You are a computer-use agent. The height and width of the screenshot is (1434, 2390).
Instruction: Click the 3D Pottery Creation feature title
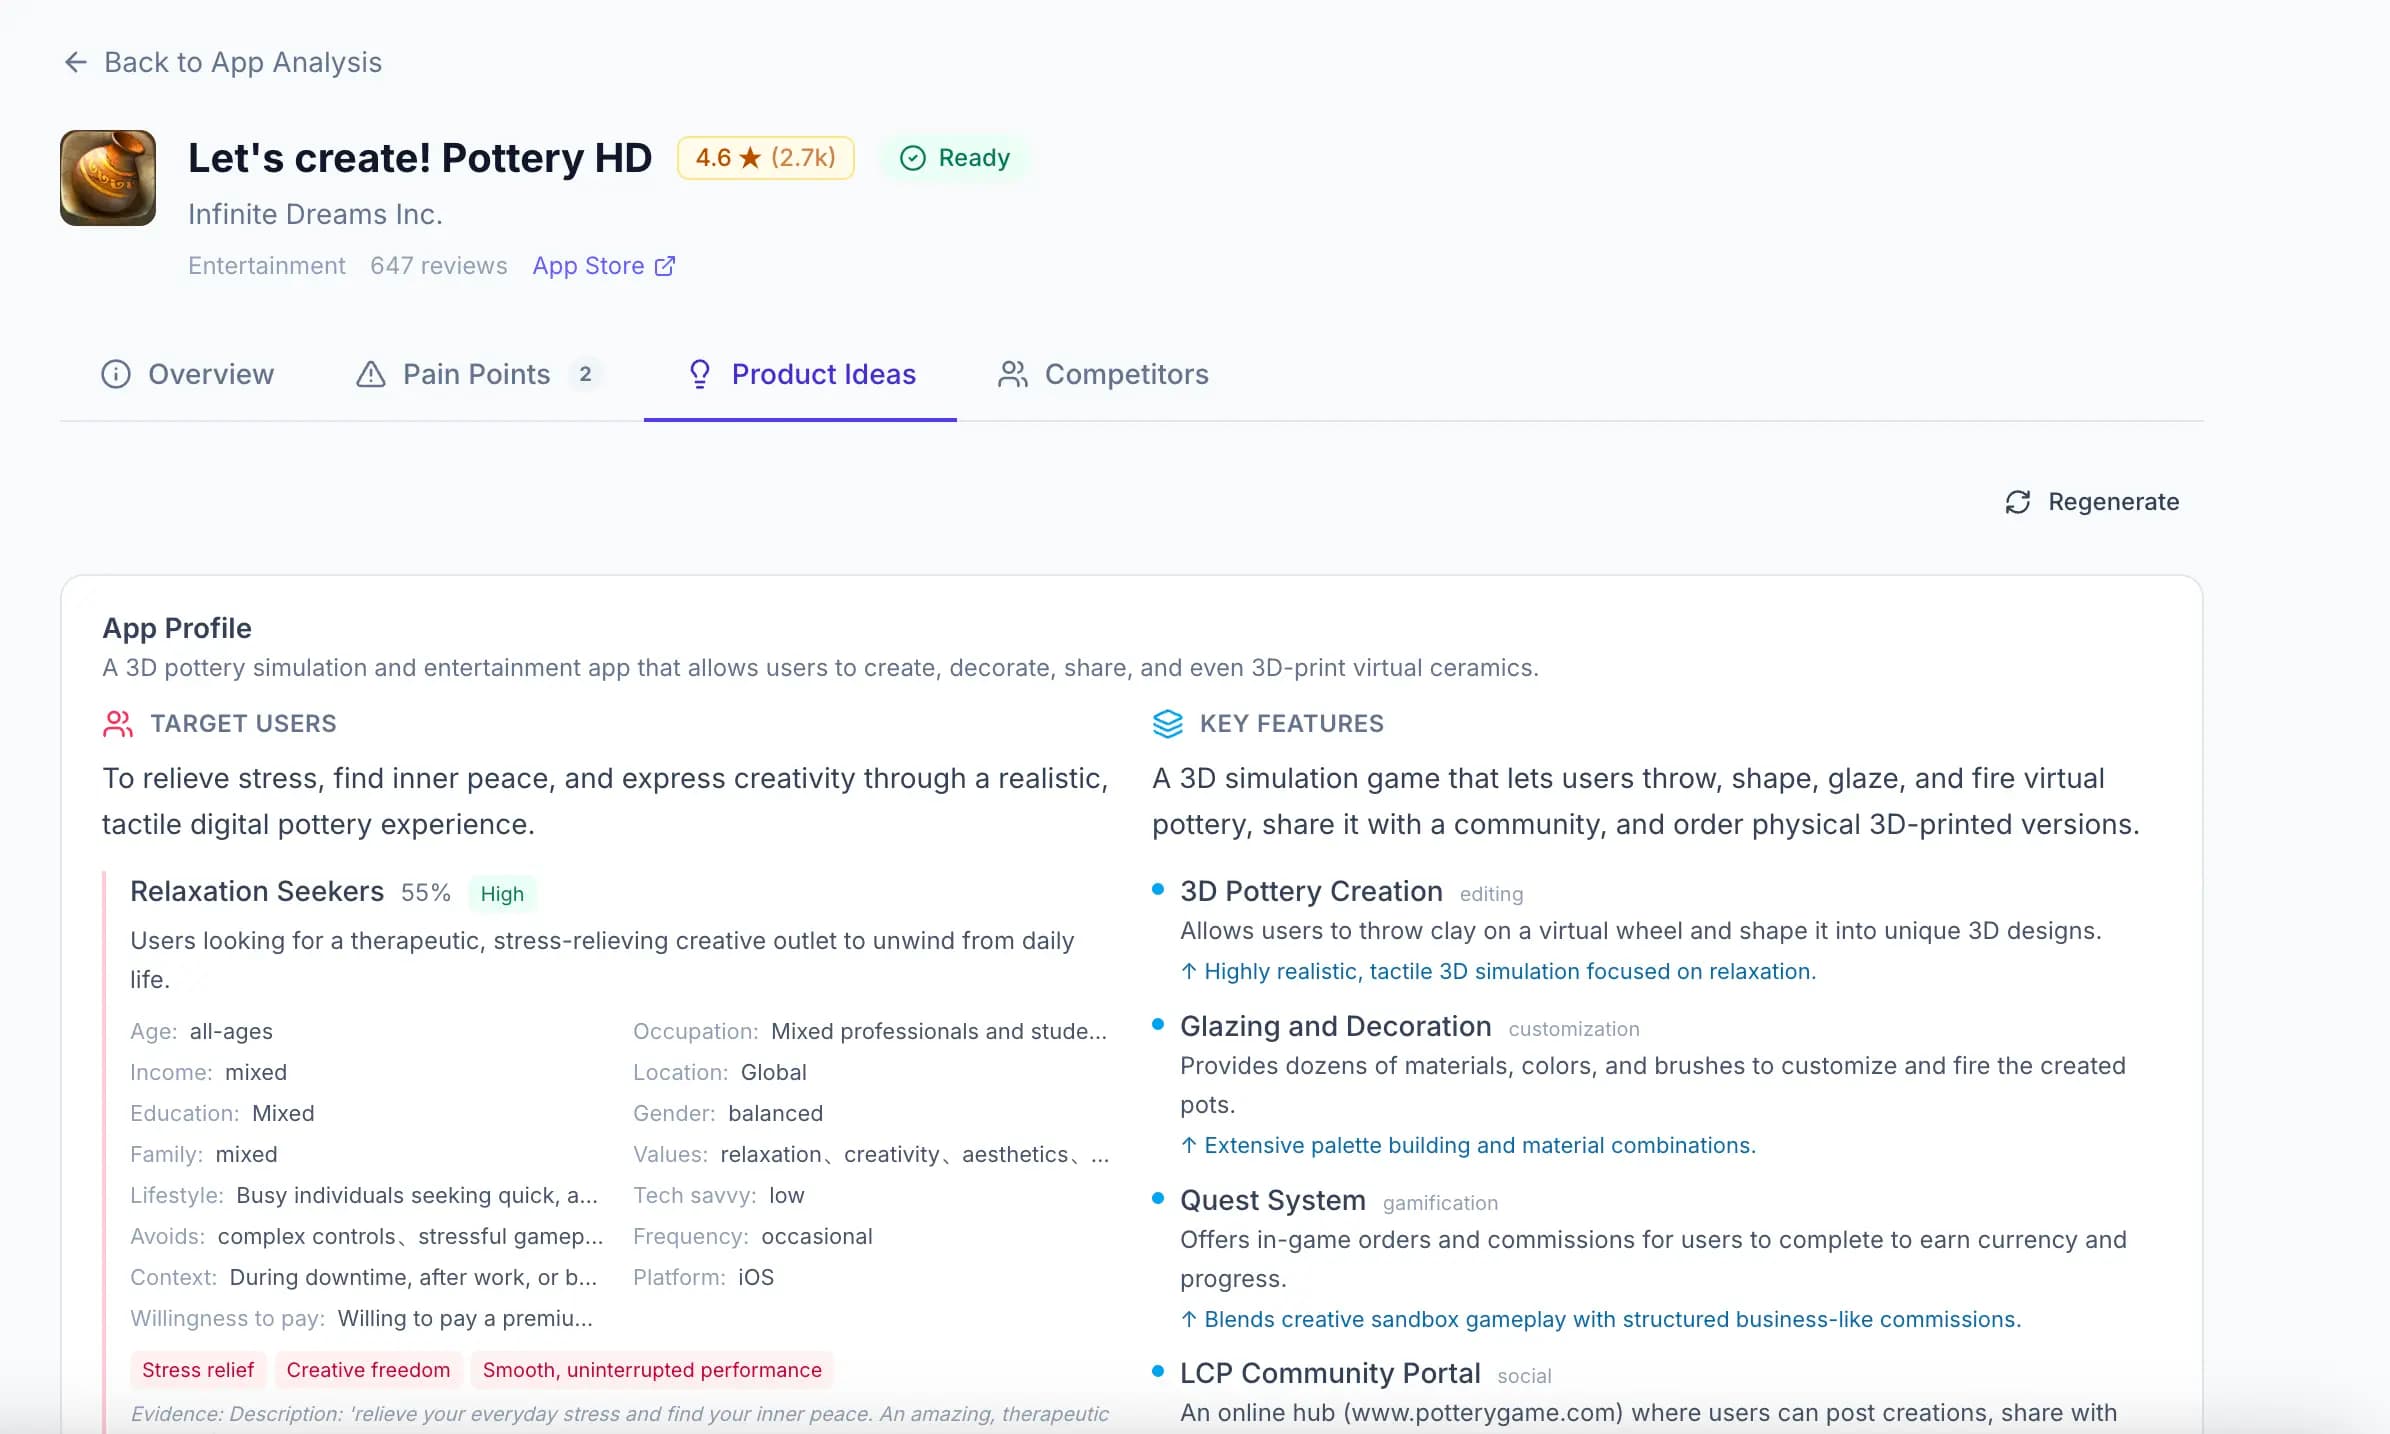point(1311,891)
